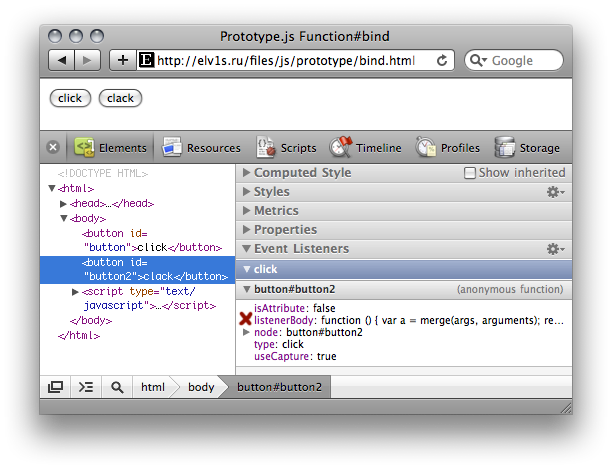Click the body breadcrumb
The image size is (612, 469).
click(x=201, y=387)
